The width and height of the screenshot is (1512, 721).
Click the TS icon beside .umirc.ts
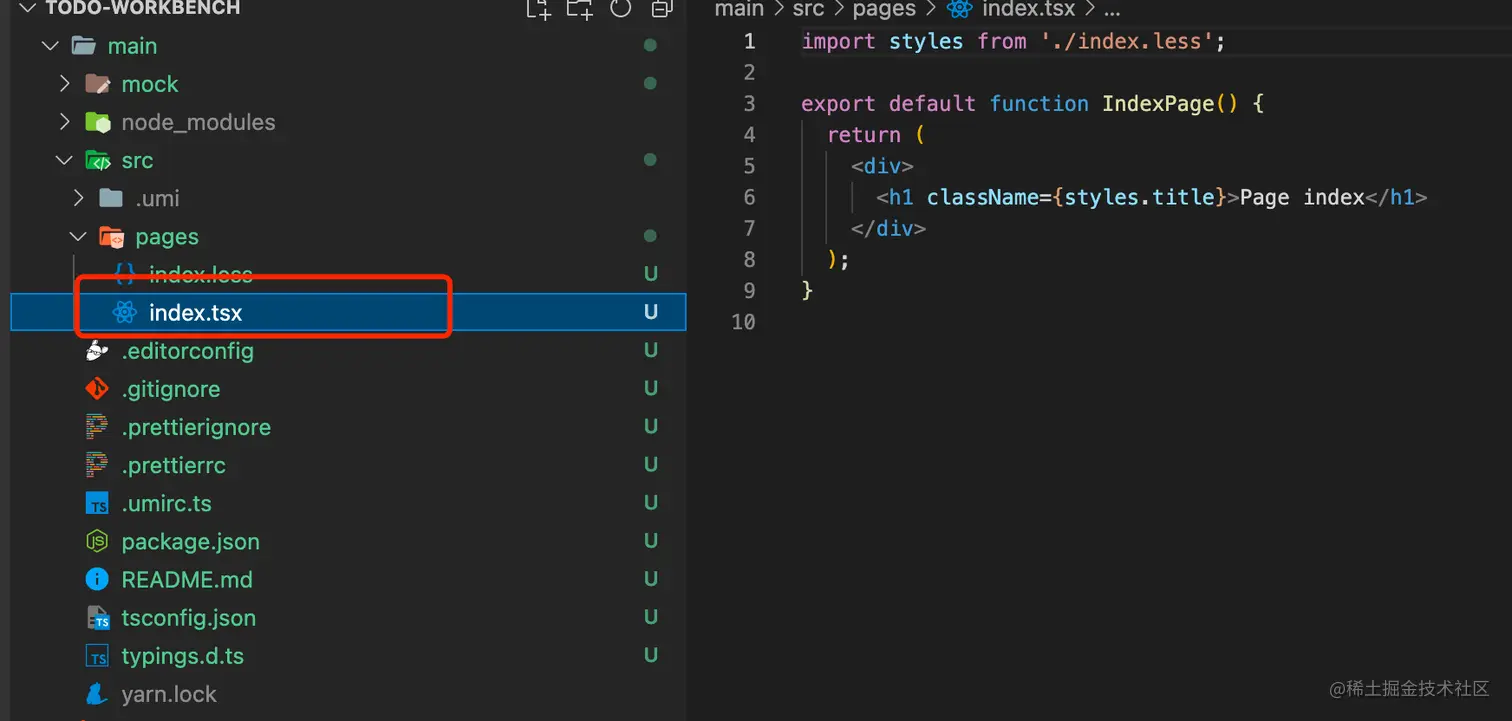[x=97, y=503]
